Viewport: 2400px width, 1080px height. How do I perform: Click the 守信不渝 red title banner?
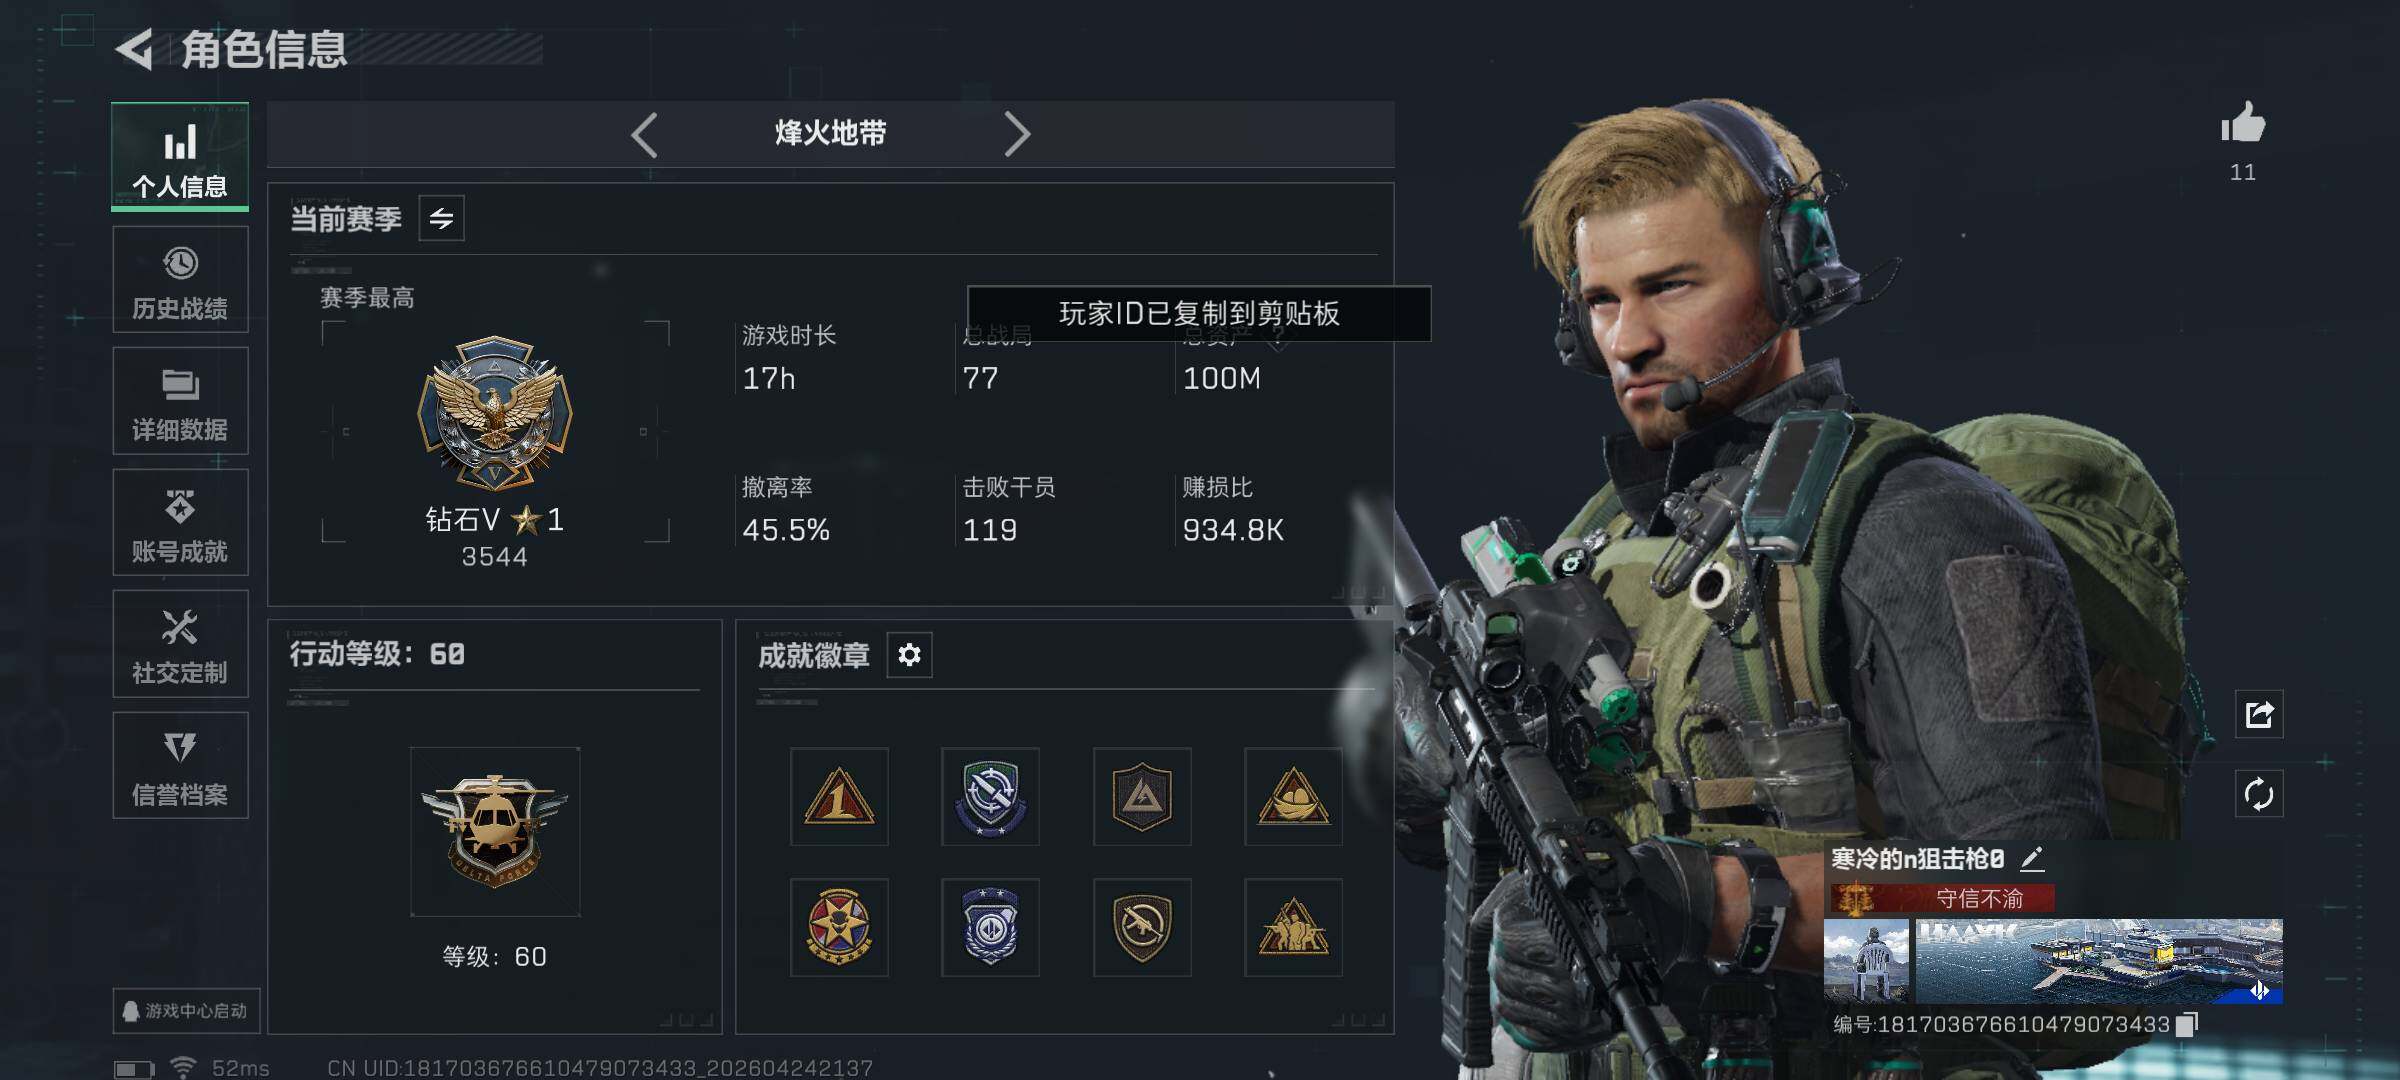(1943, 898)
